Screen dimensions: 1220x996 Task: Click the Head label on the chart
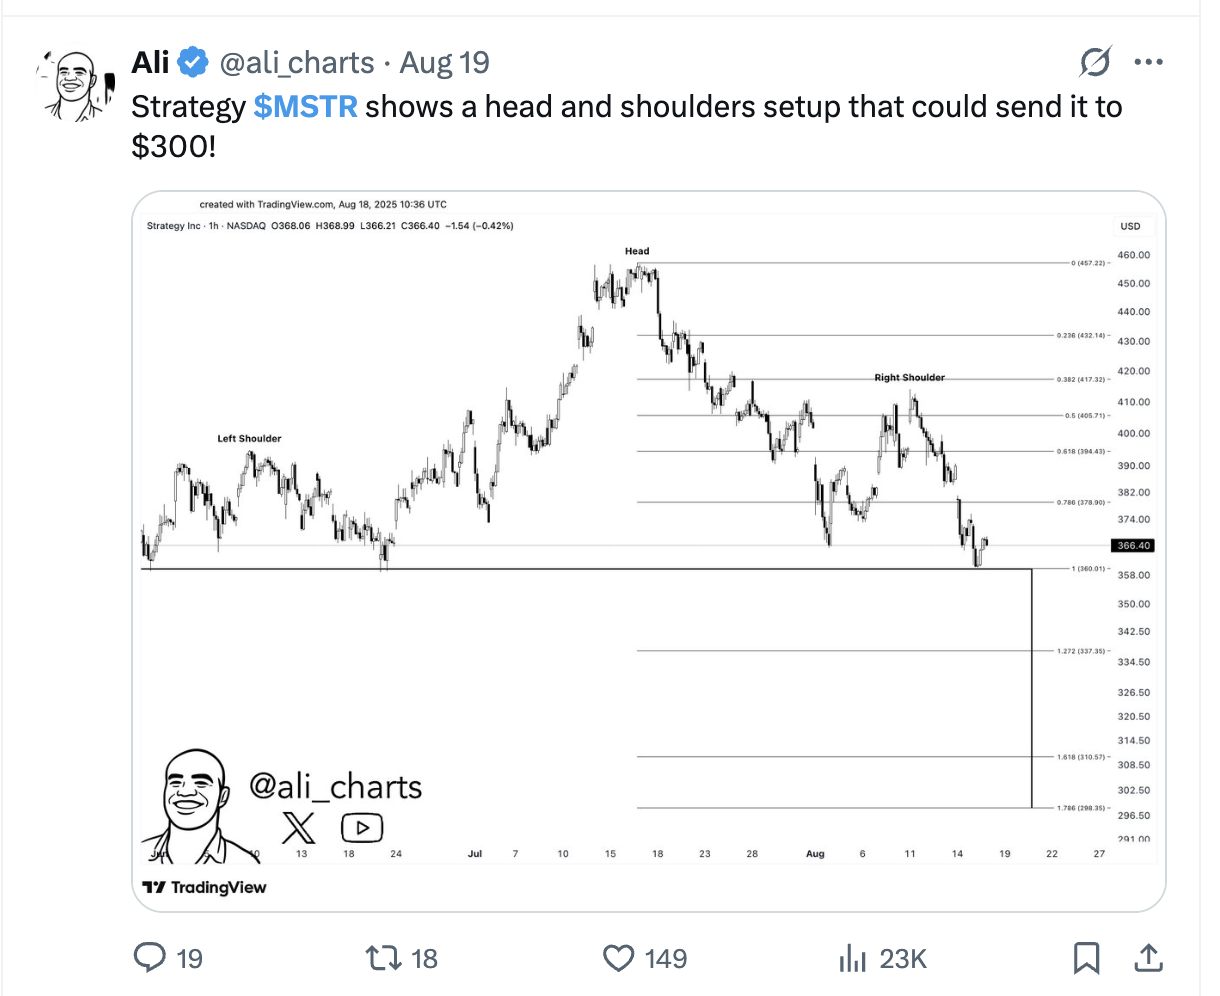point(637,251)
